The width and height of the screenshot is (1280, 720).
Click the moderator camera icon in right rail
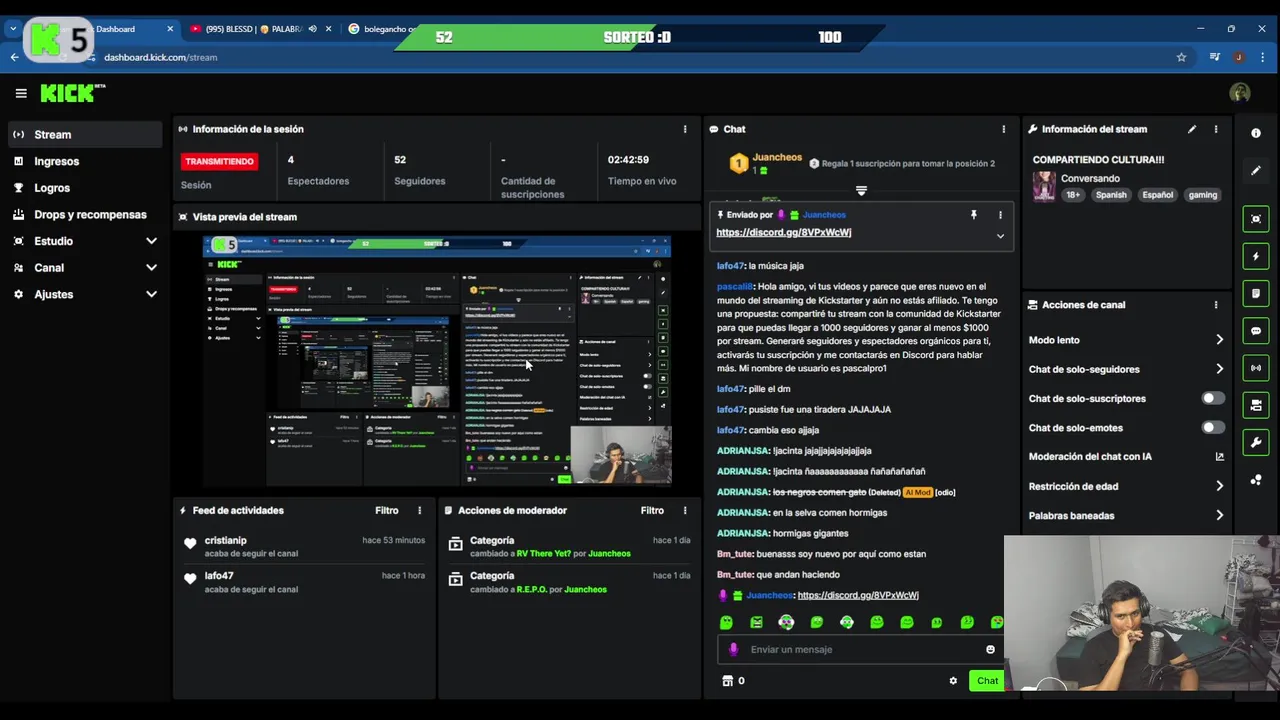coord(1256,405)
